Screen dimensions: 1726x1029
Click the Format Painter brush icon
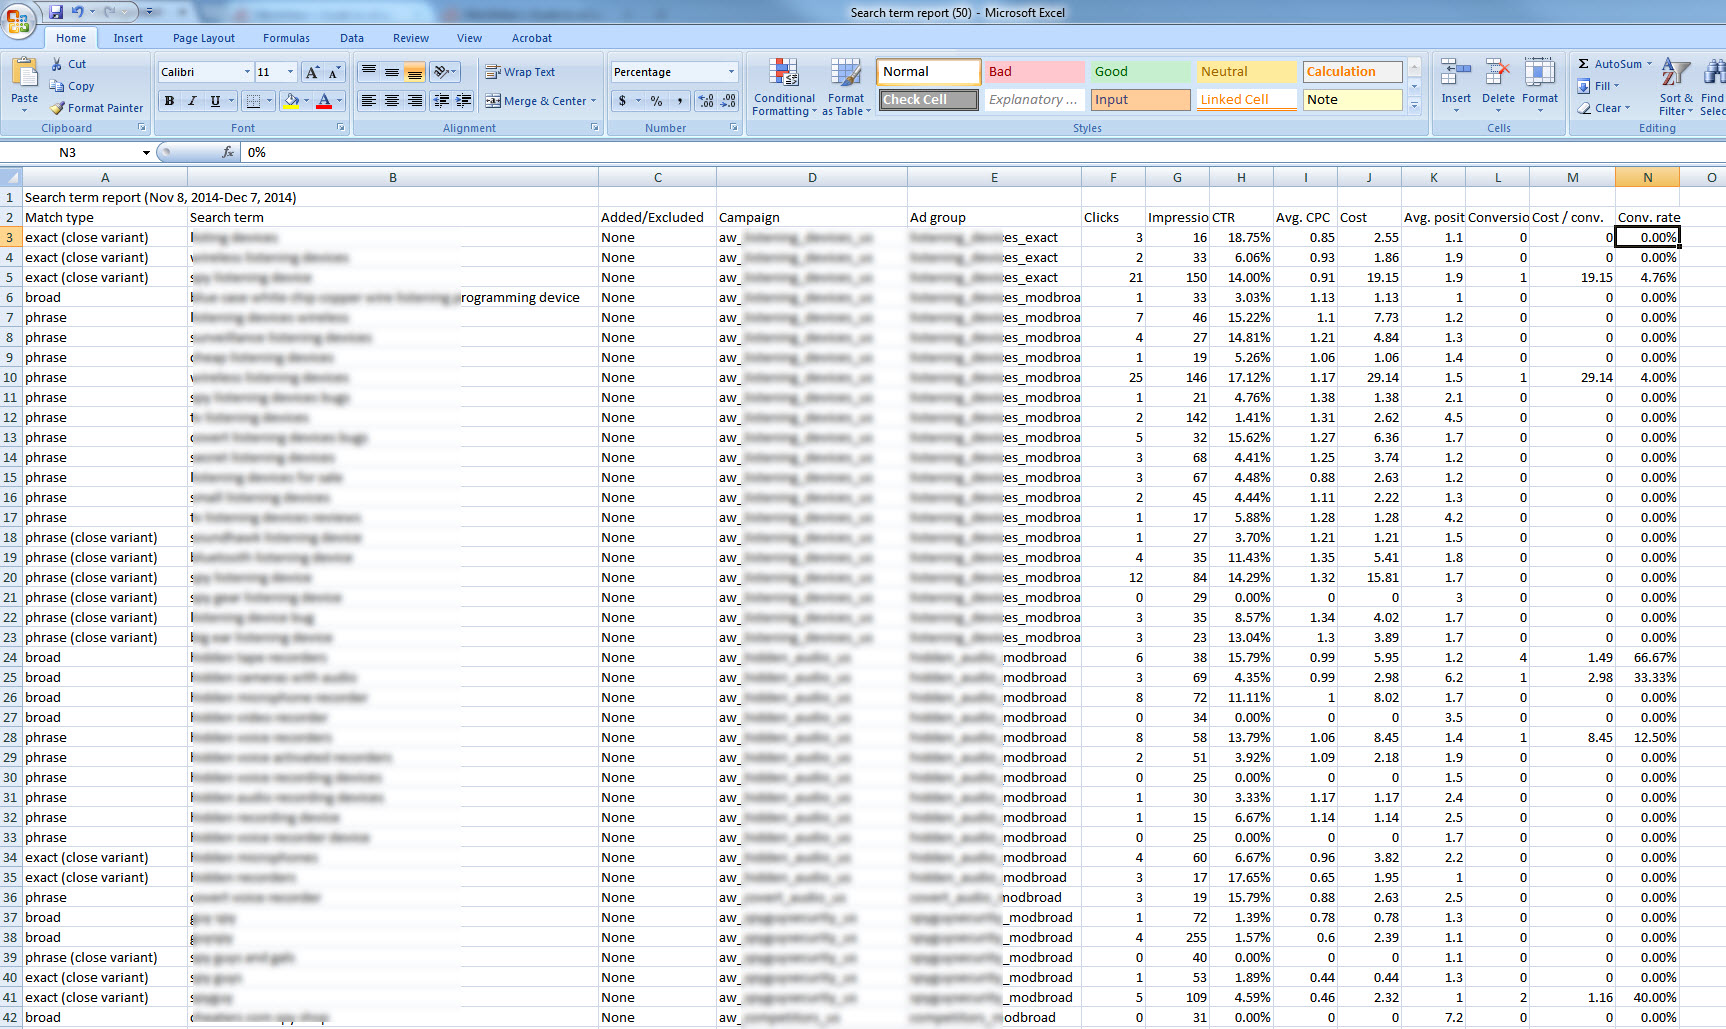tap(58, 108)
